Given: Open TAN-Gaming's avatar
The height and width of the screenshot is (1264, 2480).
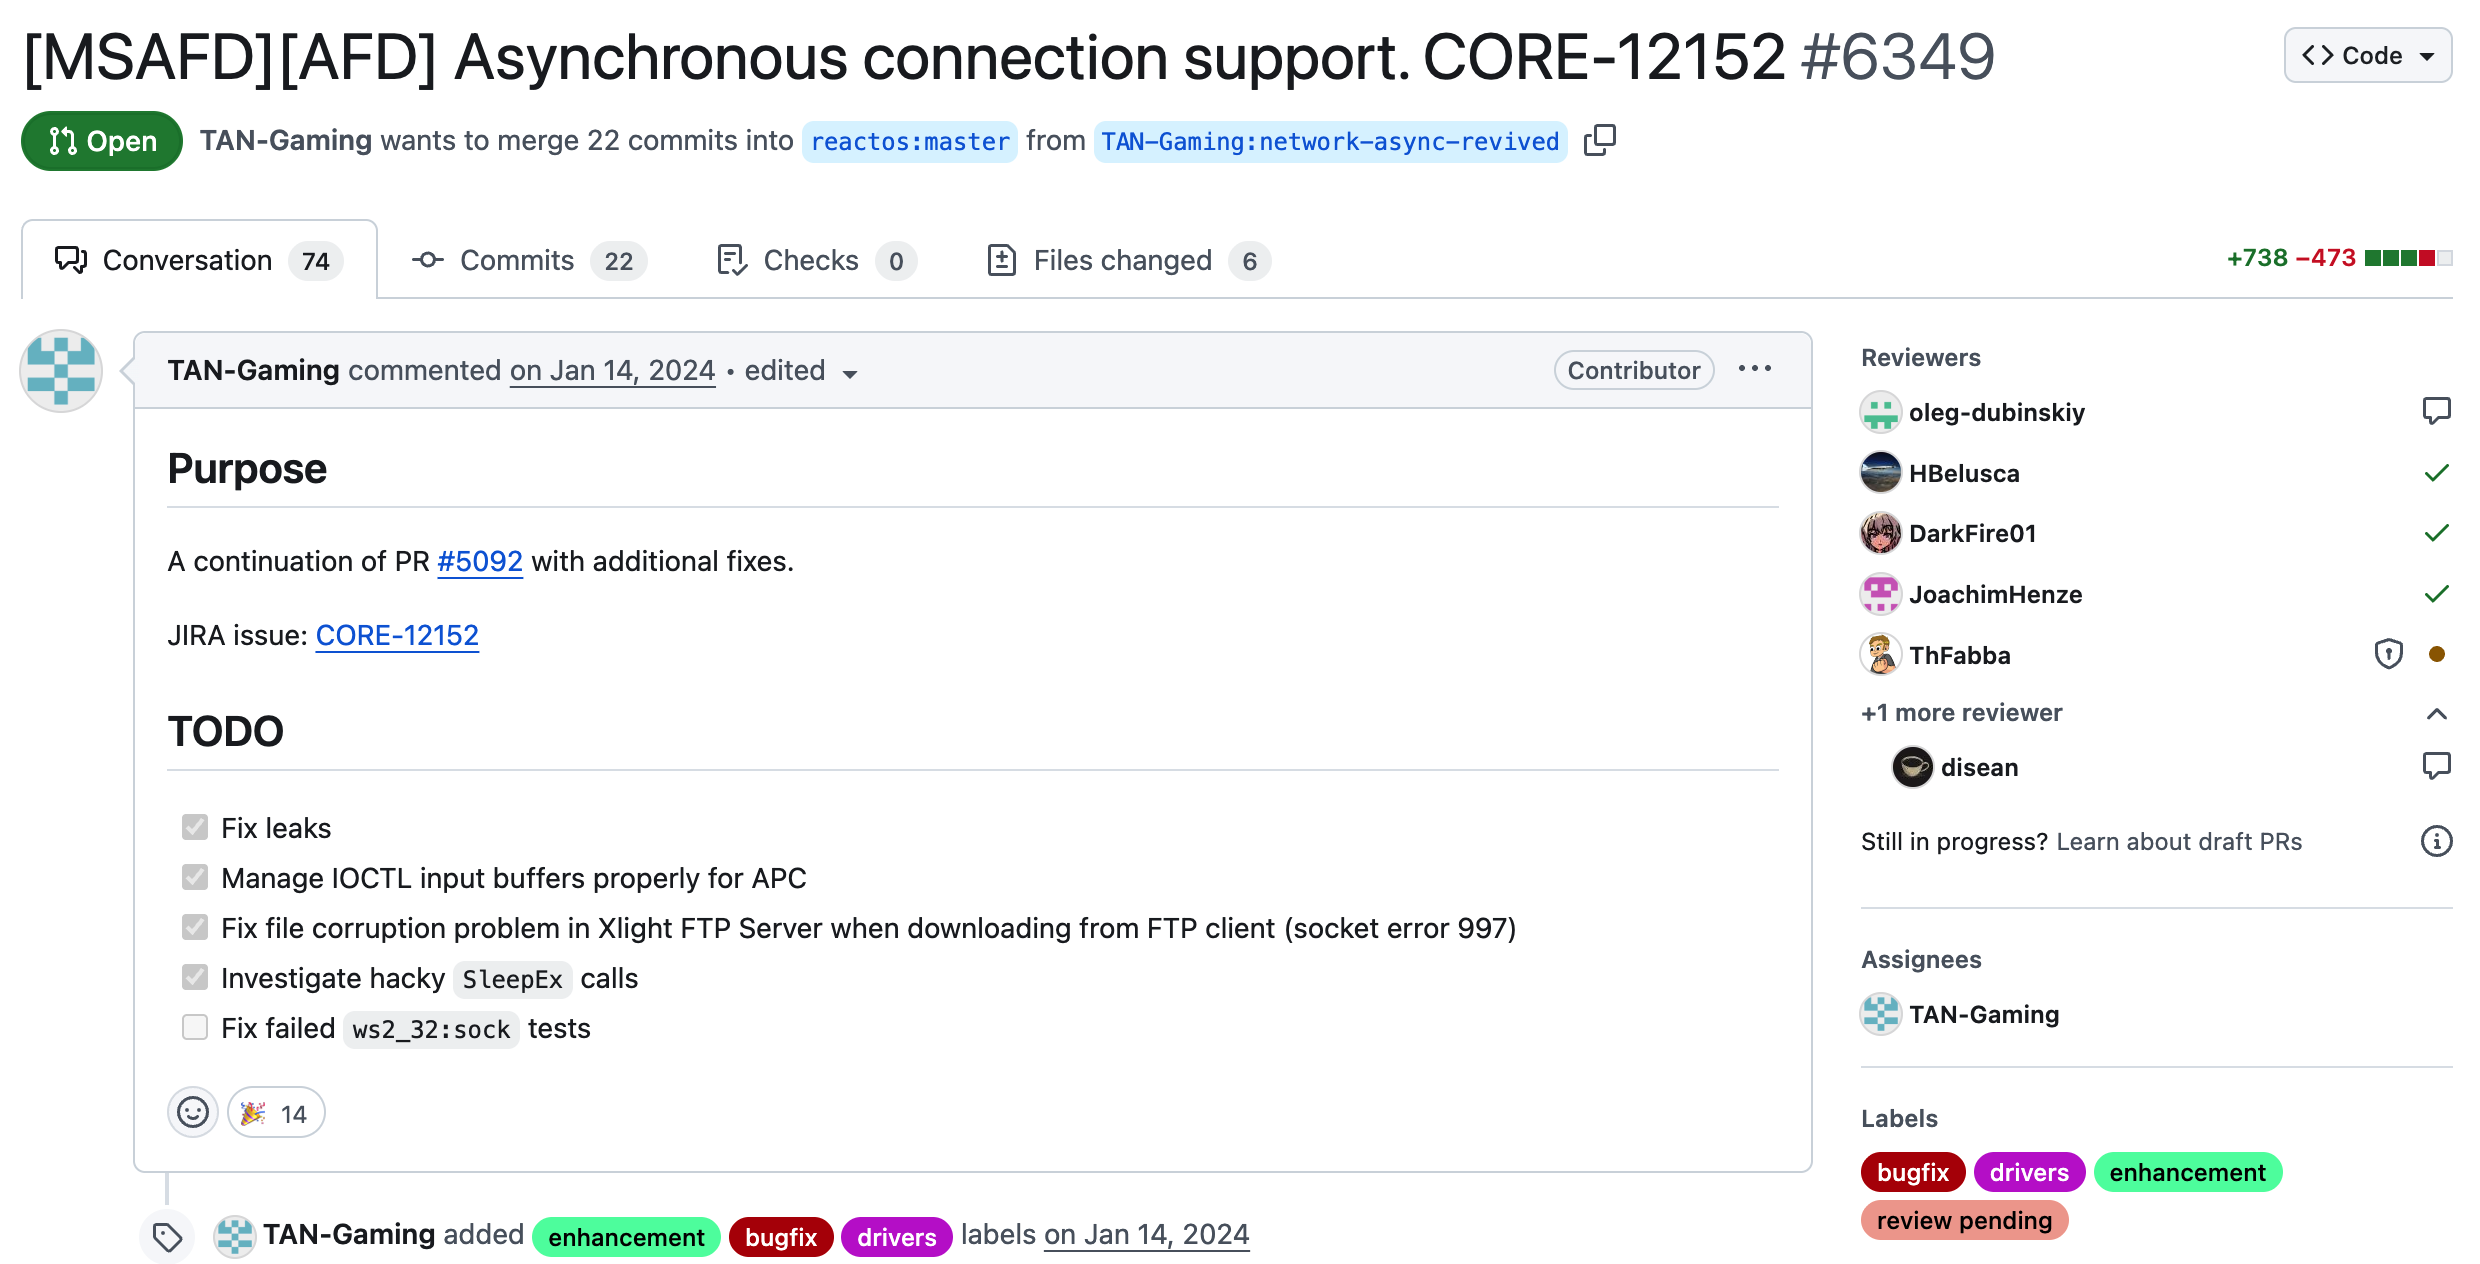Looking at the screenshot, I should (x=60, y=370).
